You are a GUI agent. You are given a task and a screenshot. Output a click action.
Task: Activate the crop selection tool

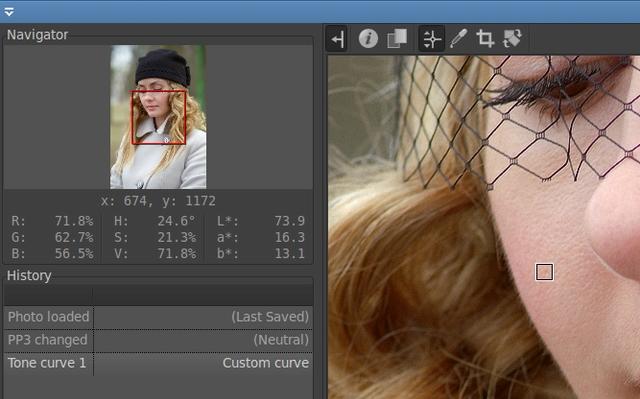485,39
